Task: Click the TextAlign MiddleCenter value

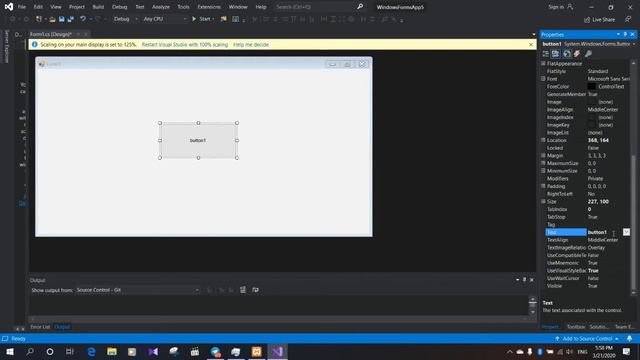Action: point(603,240)
